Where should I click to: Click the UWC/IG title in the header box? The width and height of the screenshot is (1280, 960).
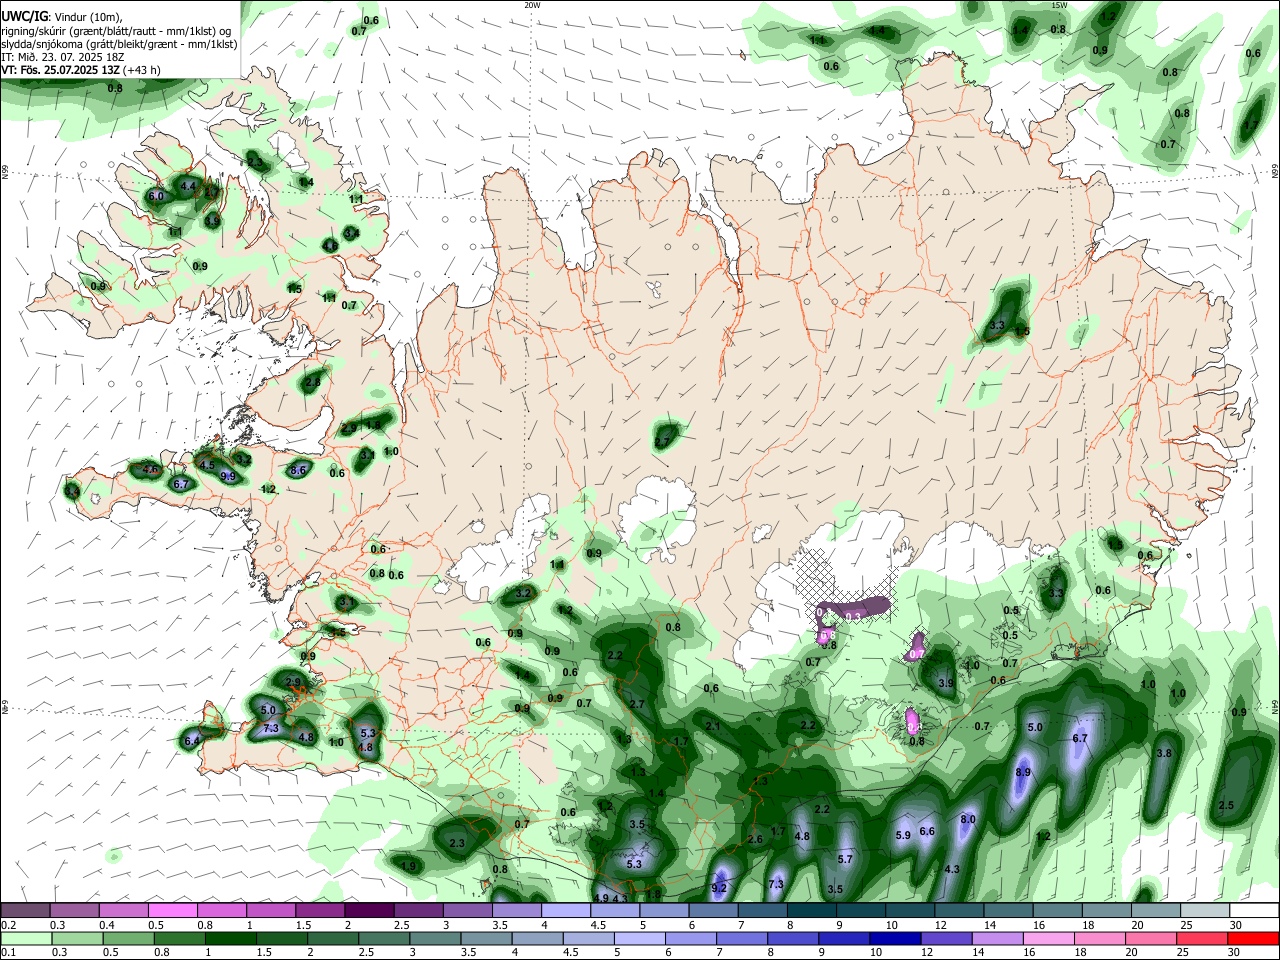(23, 16)
